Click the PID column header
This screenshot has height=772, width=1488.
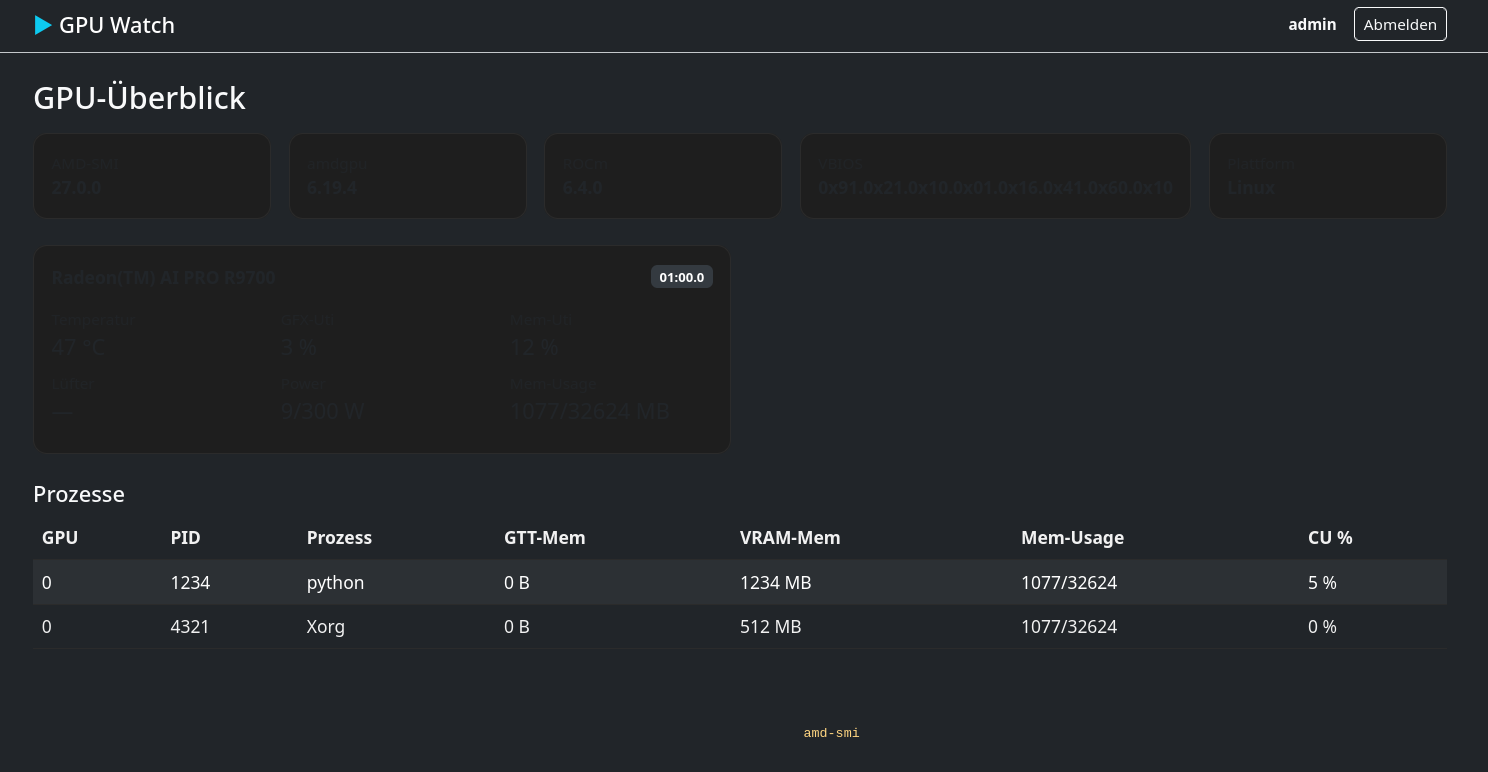186,538
